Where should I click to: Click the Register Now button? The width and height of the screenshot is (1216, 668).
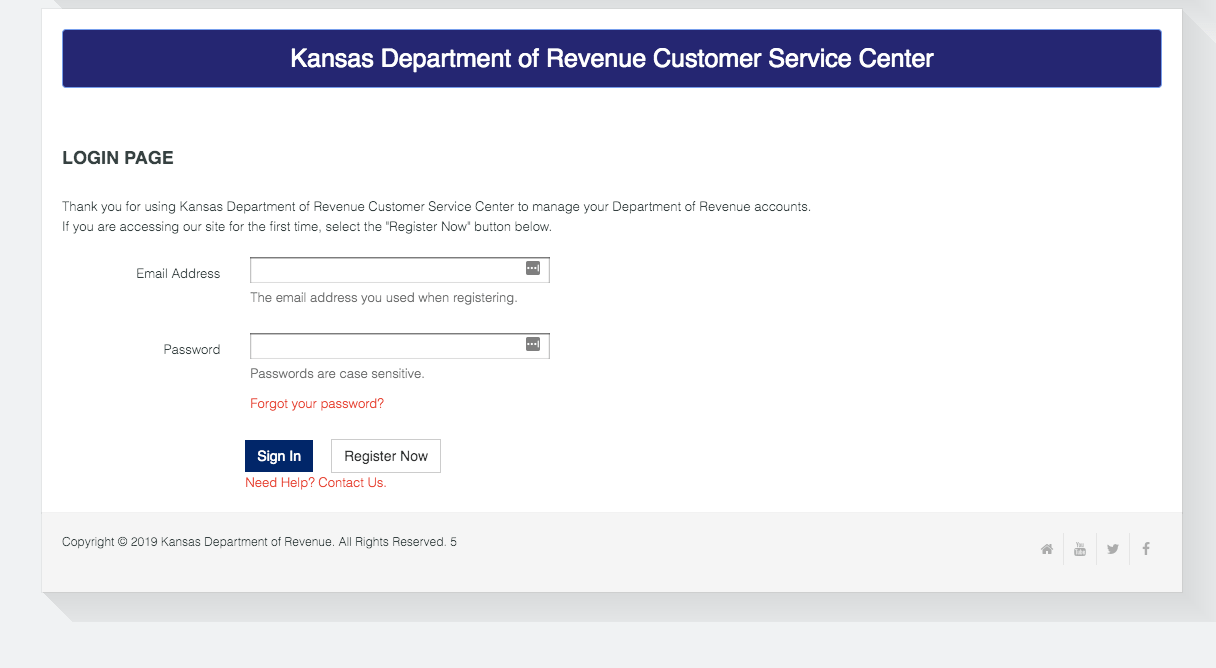[386, 456]
